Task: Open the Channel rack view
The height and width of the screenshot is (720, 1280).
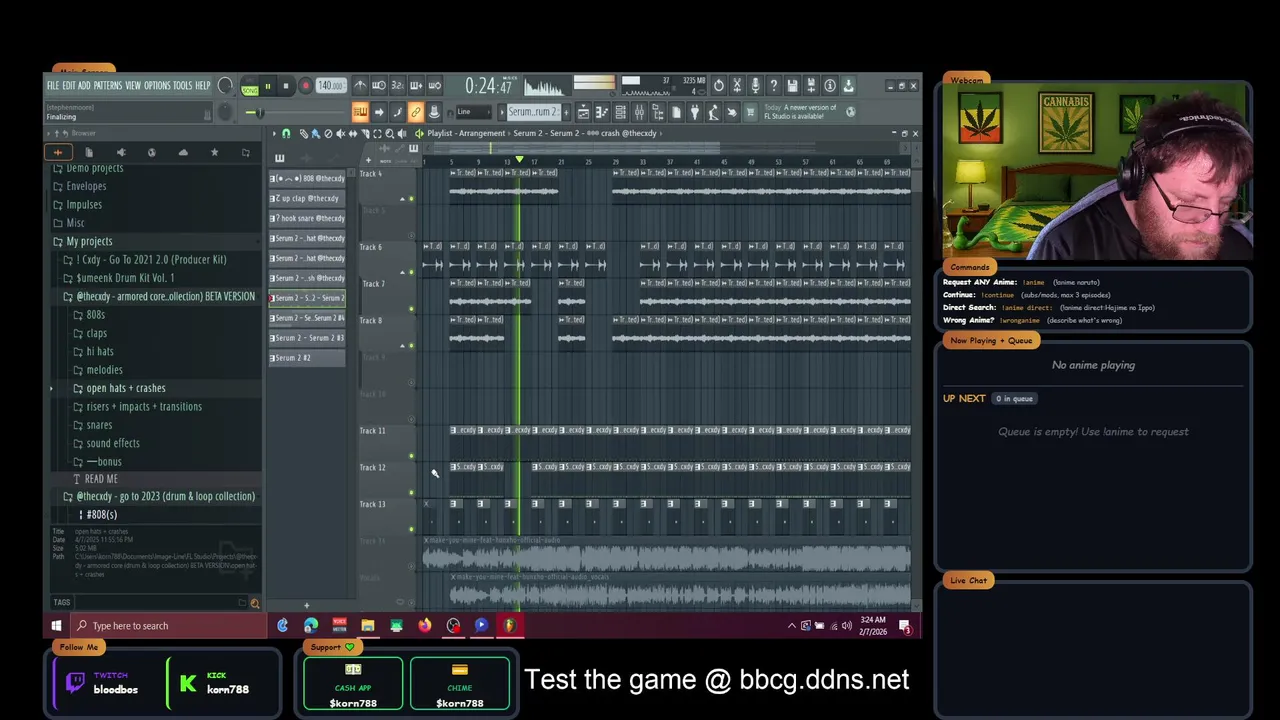Action: [621, 112]
